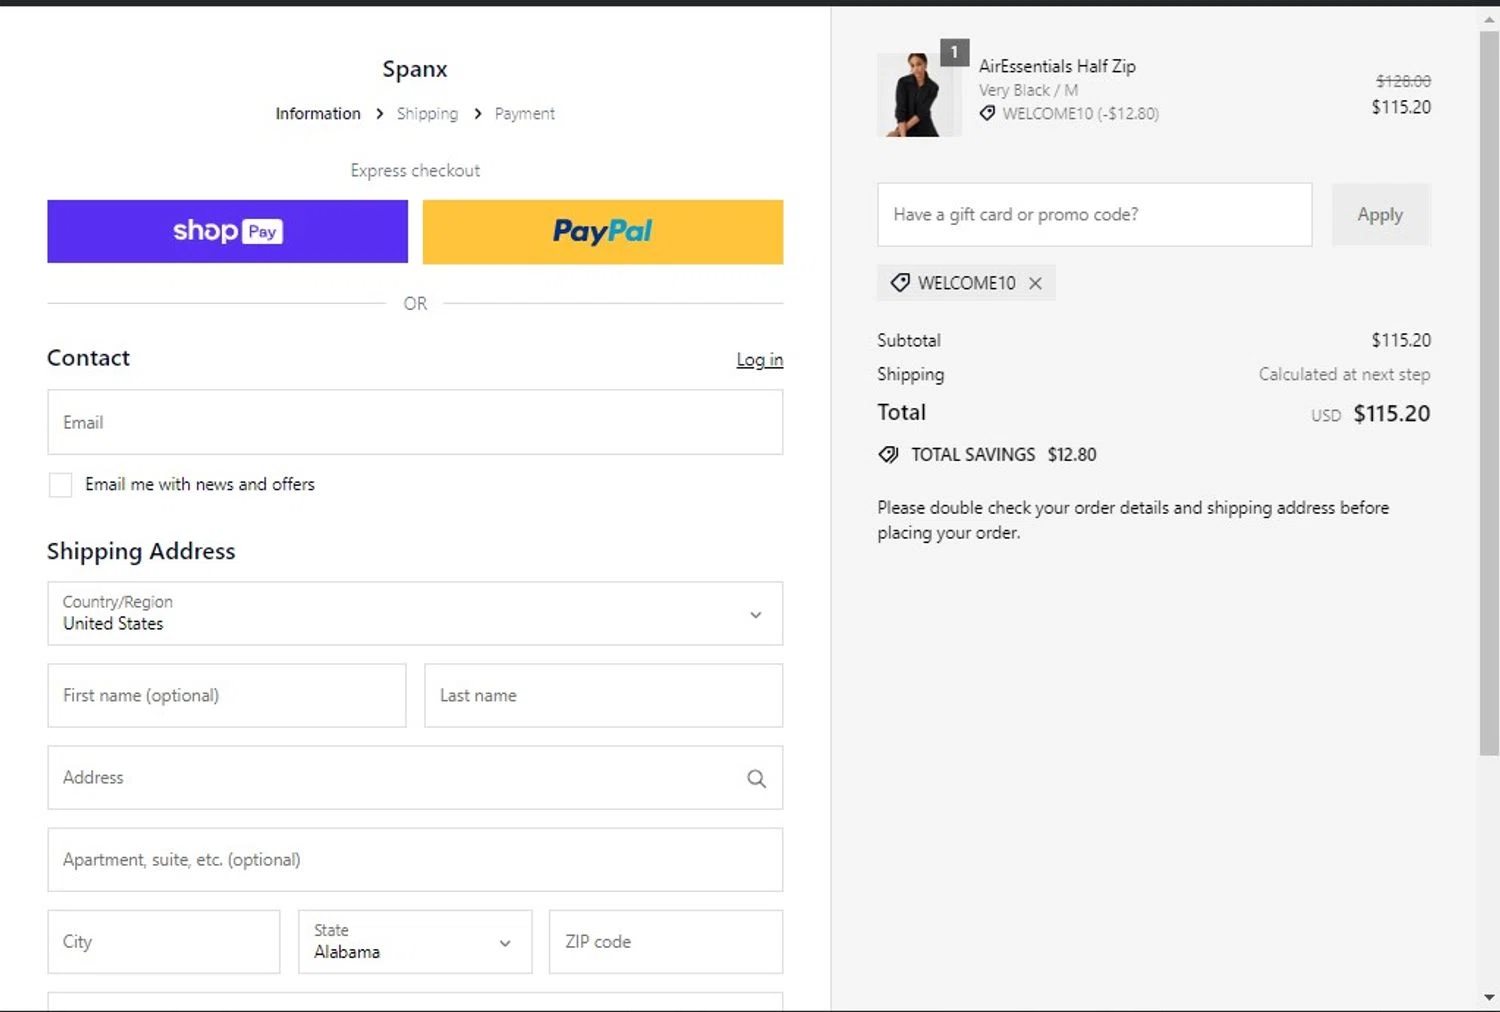Click the AirEssentials Half Zip product thumbnail
1500x1012 pixels.
915,97
